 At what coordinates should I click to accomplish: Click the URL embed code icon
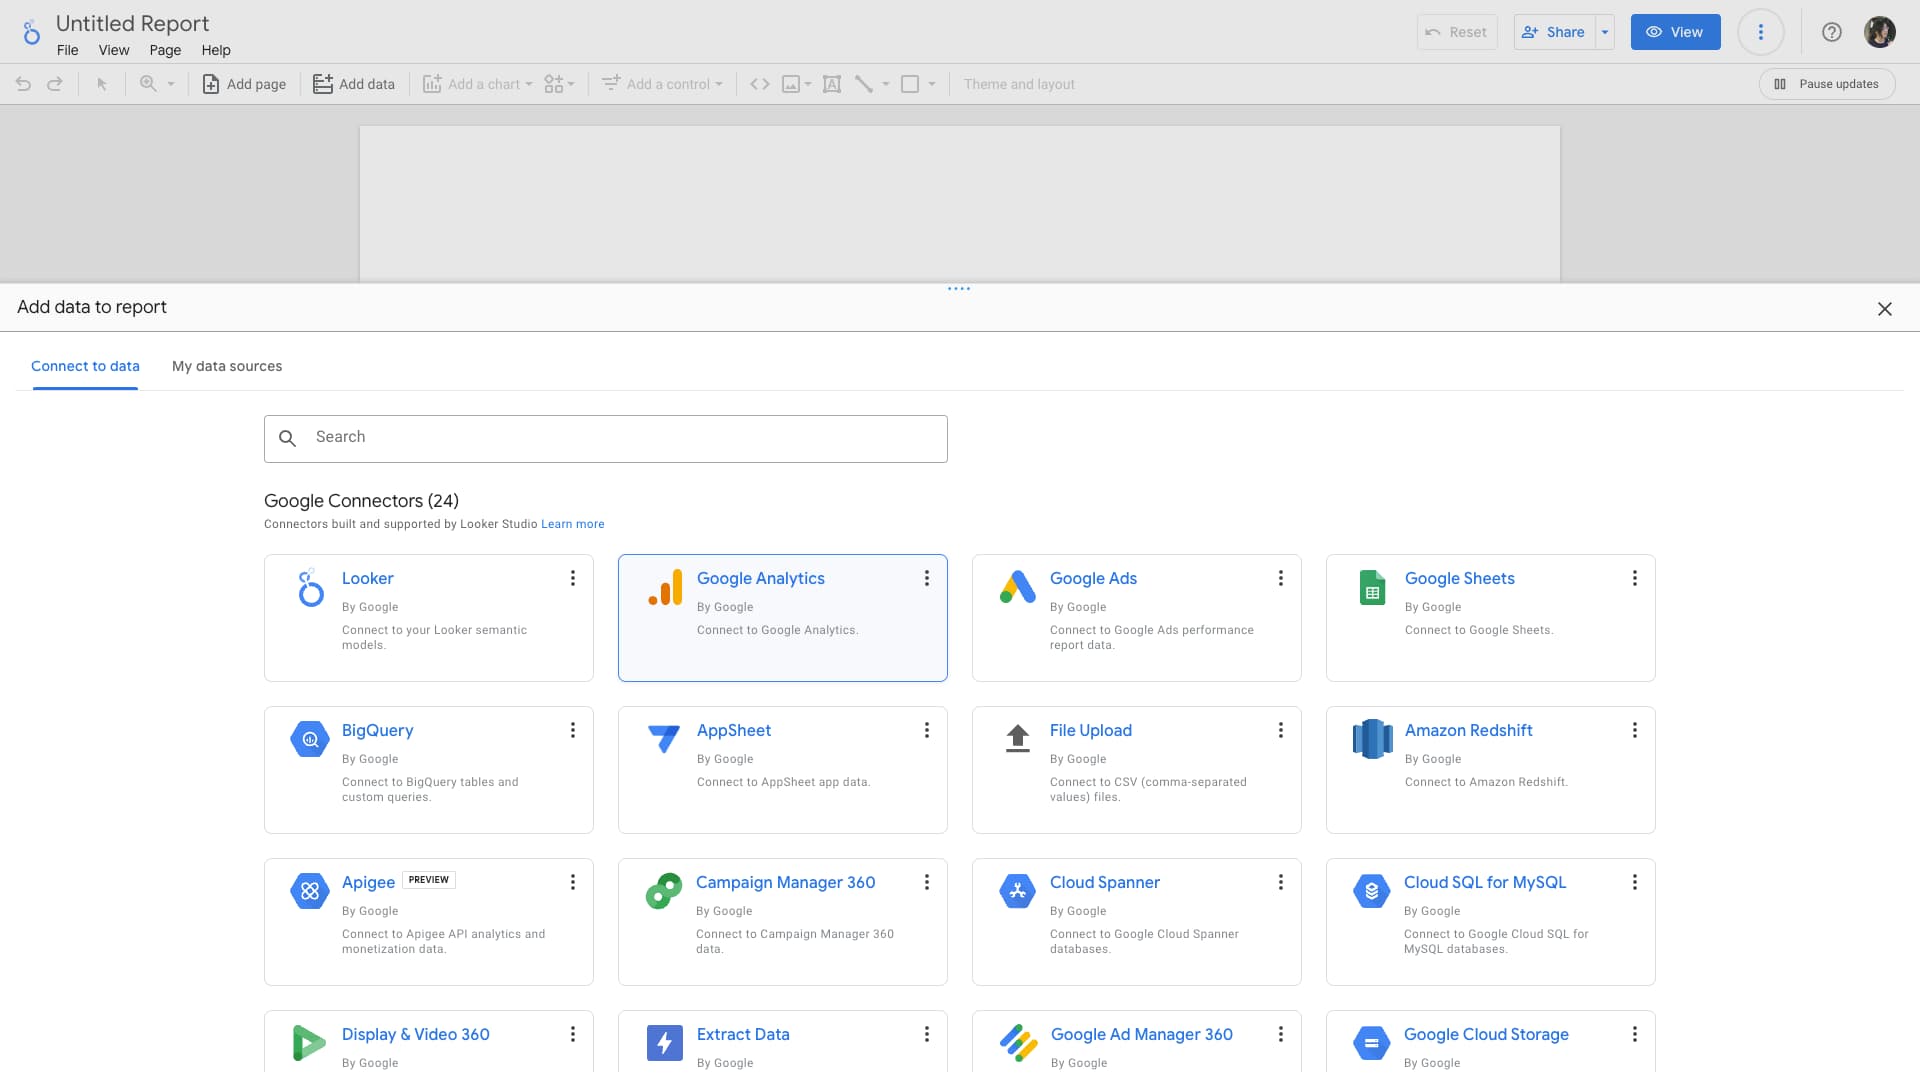(760, 84)
